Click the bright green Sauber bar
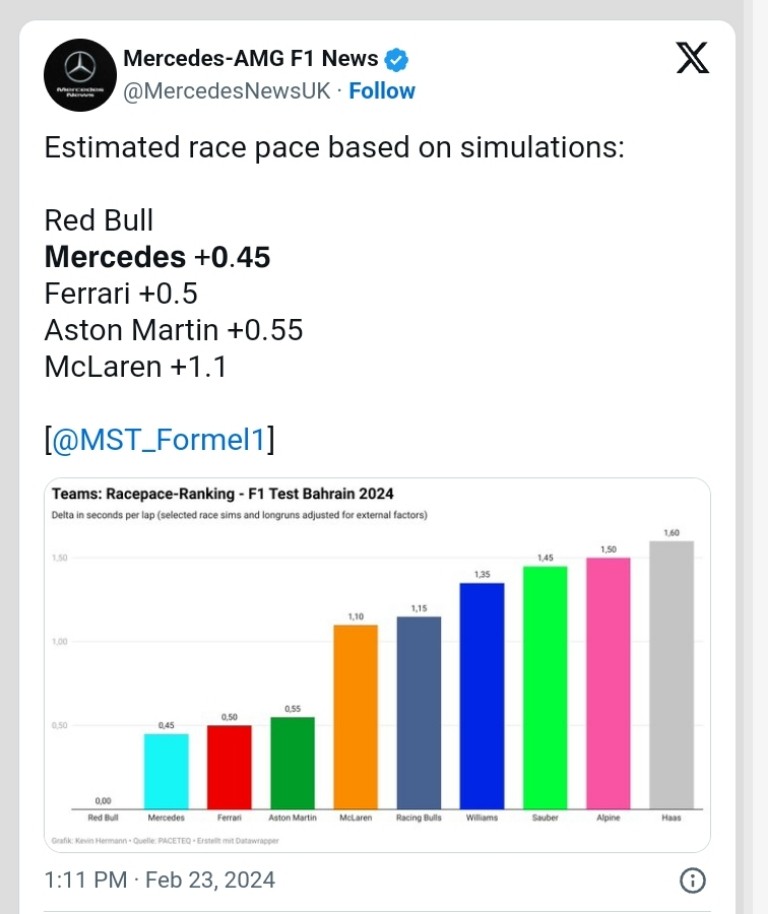Viewport: 768px width, 914px height. [x=545, y=688]
